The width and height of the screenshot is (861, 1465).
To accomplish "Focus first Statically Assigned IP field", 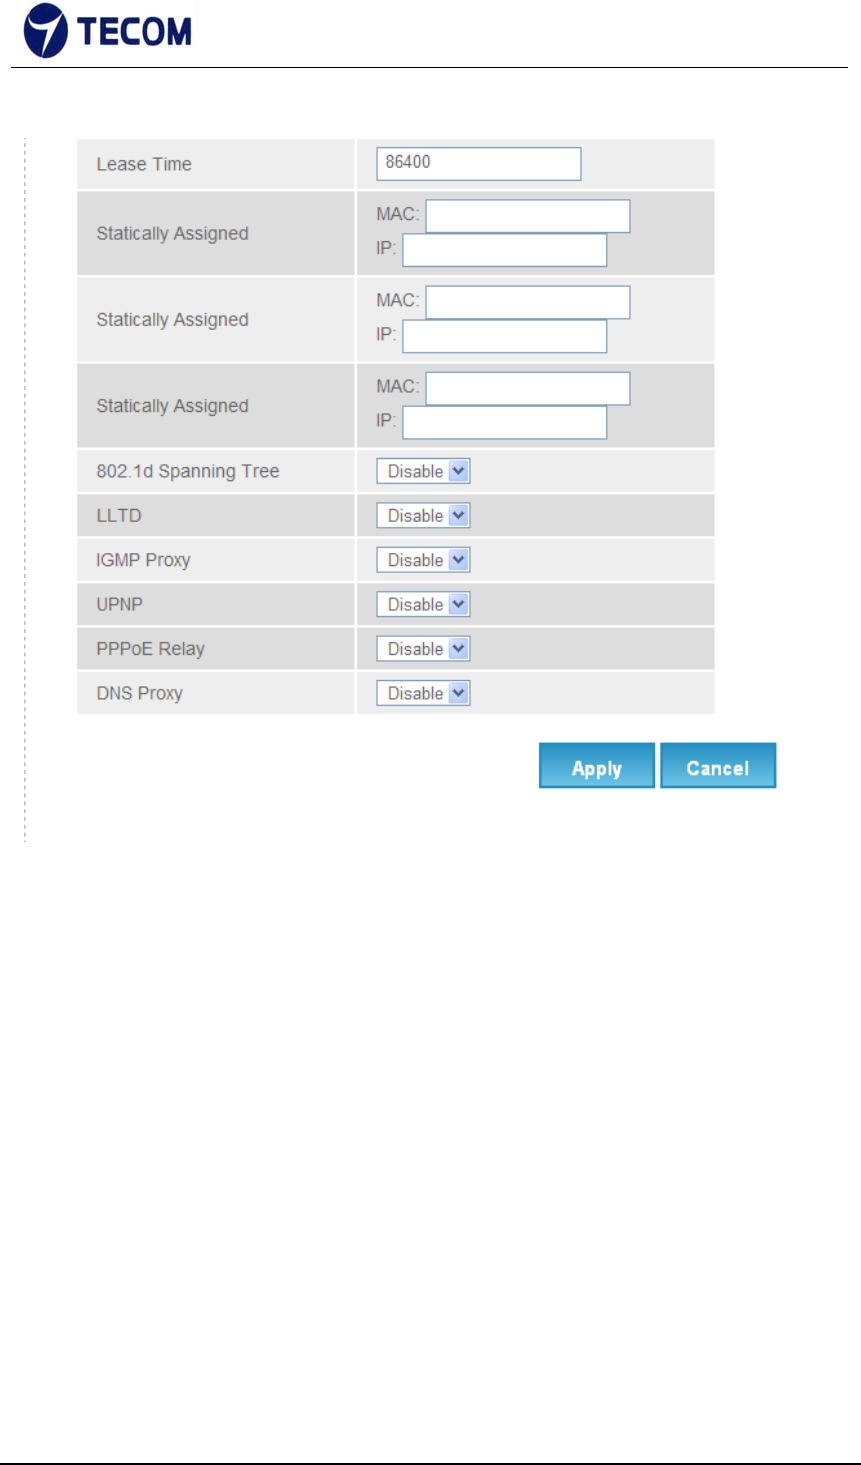I will click(x=505, y=250).
